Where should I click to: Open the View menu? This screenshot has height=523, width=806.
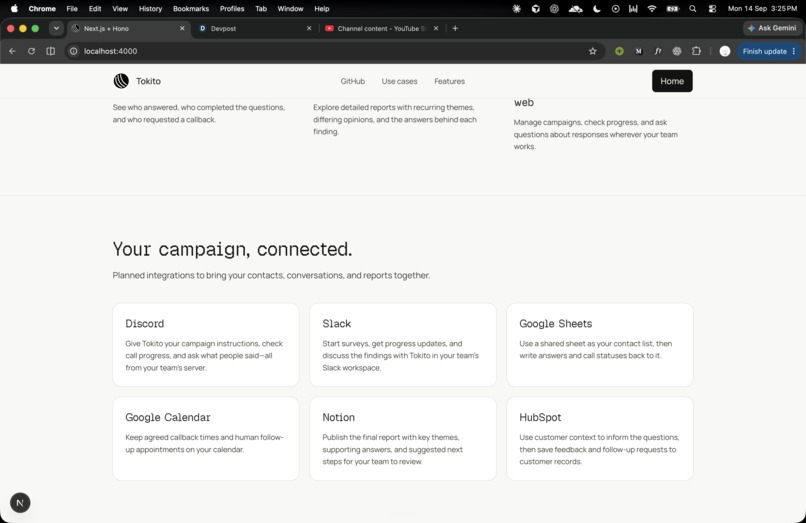click(120, 8)
